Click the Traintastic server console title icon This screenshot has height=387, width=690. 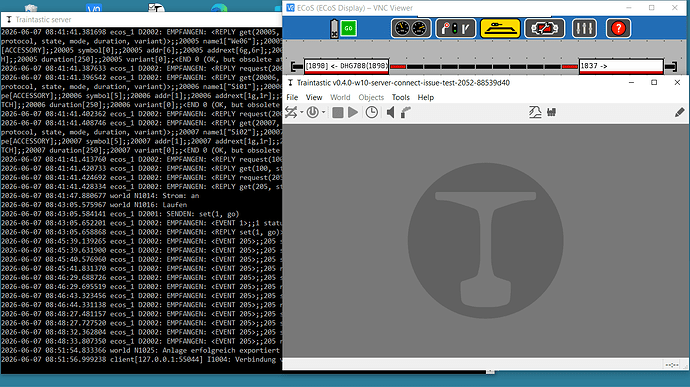[9, 19]
